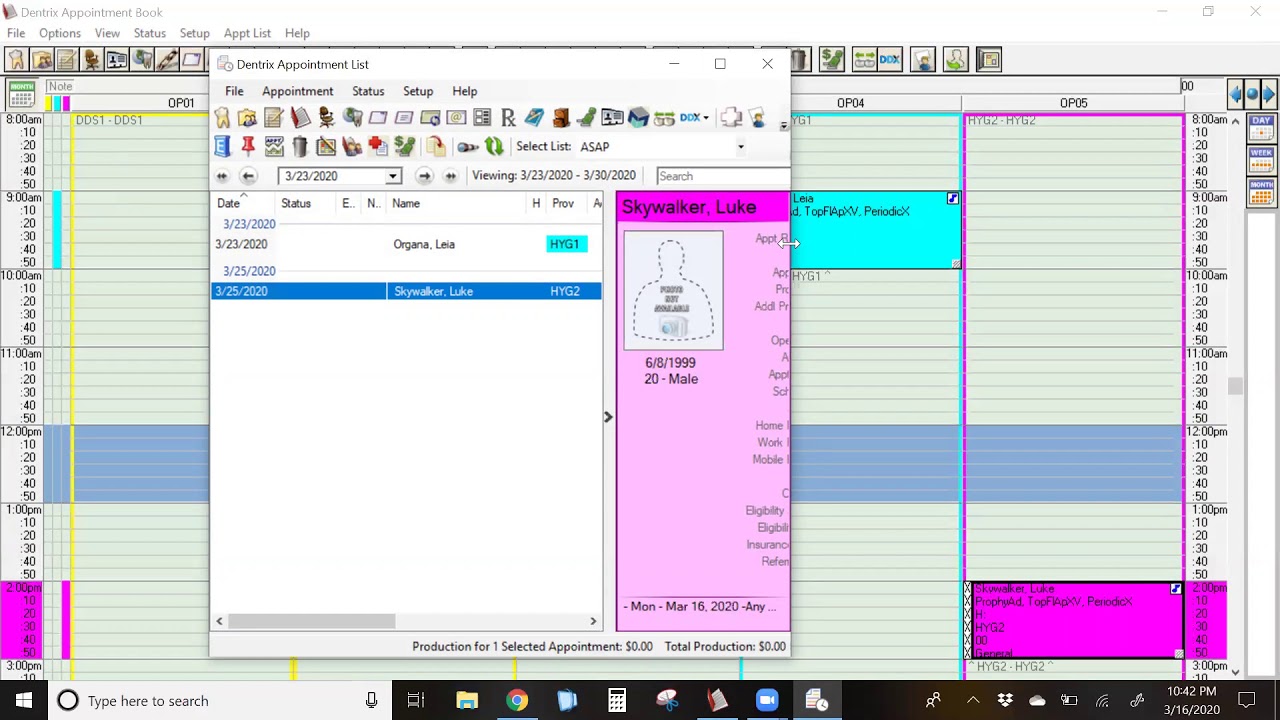The width and height of the screenshot is (1280, 720).
Task: Click the Day view button in Appointment Book
Action: point(1260,130)
